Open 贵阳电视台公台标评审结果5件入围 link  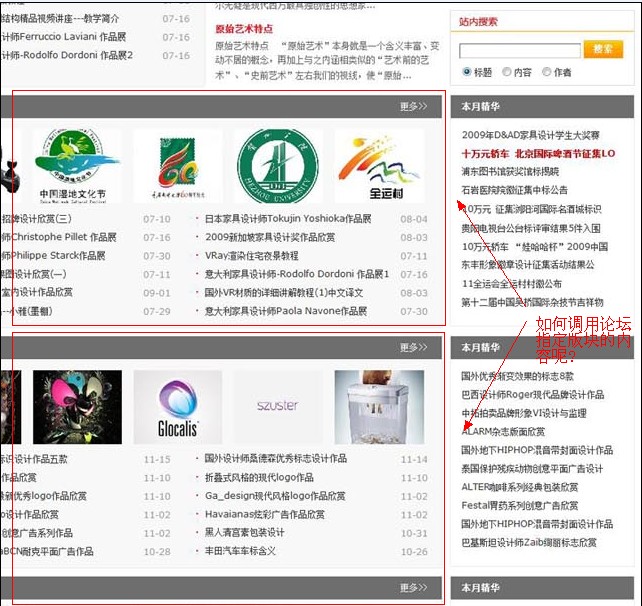pyautogui.click(x=531, y=228)
